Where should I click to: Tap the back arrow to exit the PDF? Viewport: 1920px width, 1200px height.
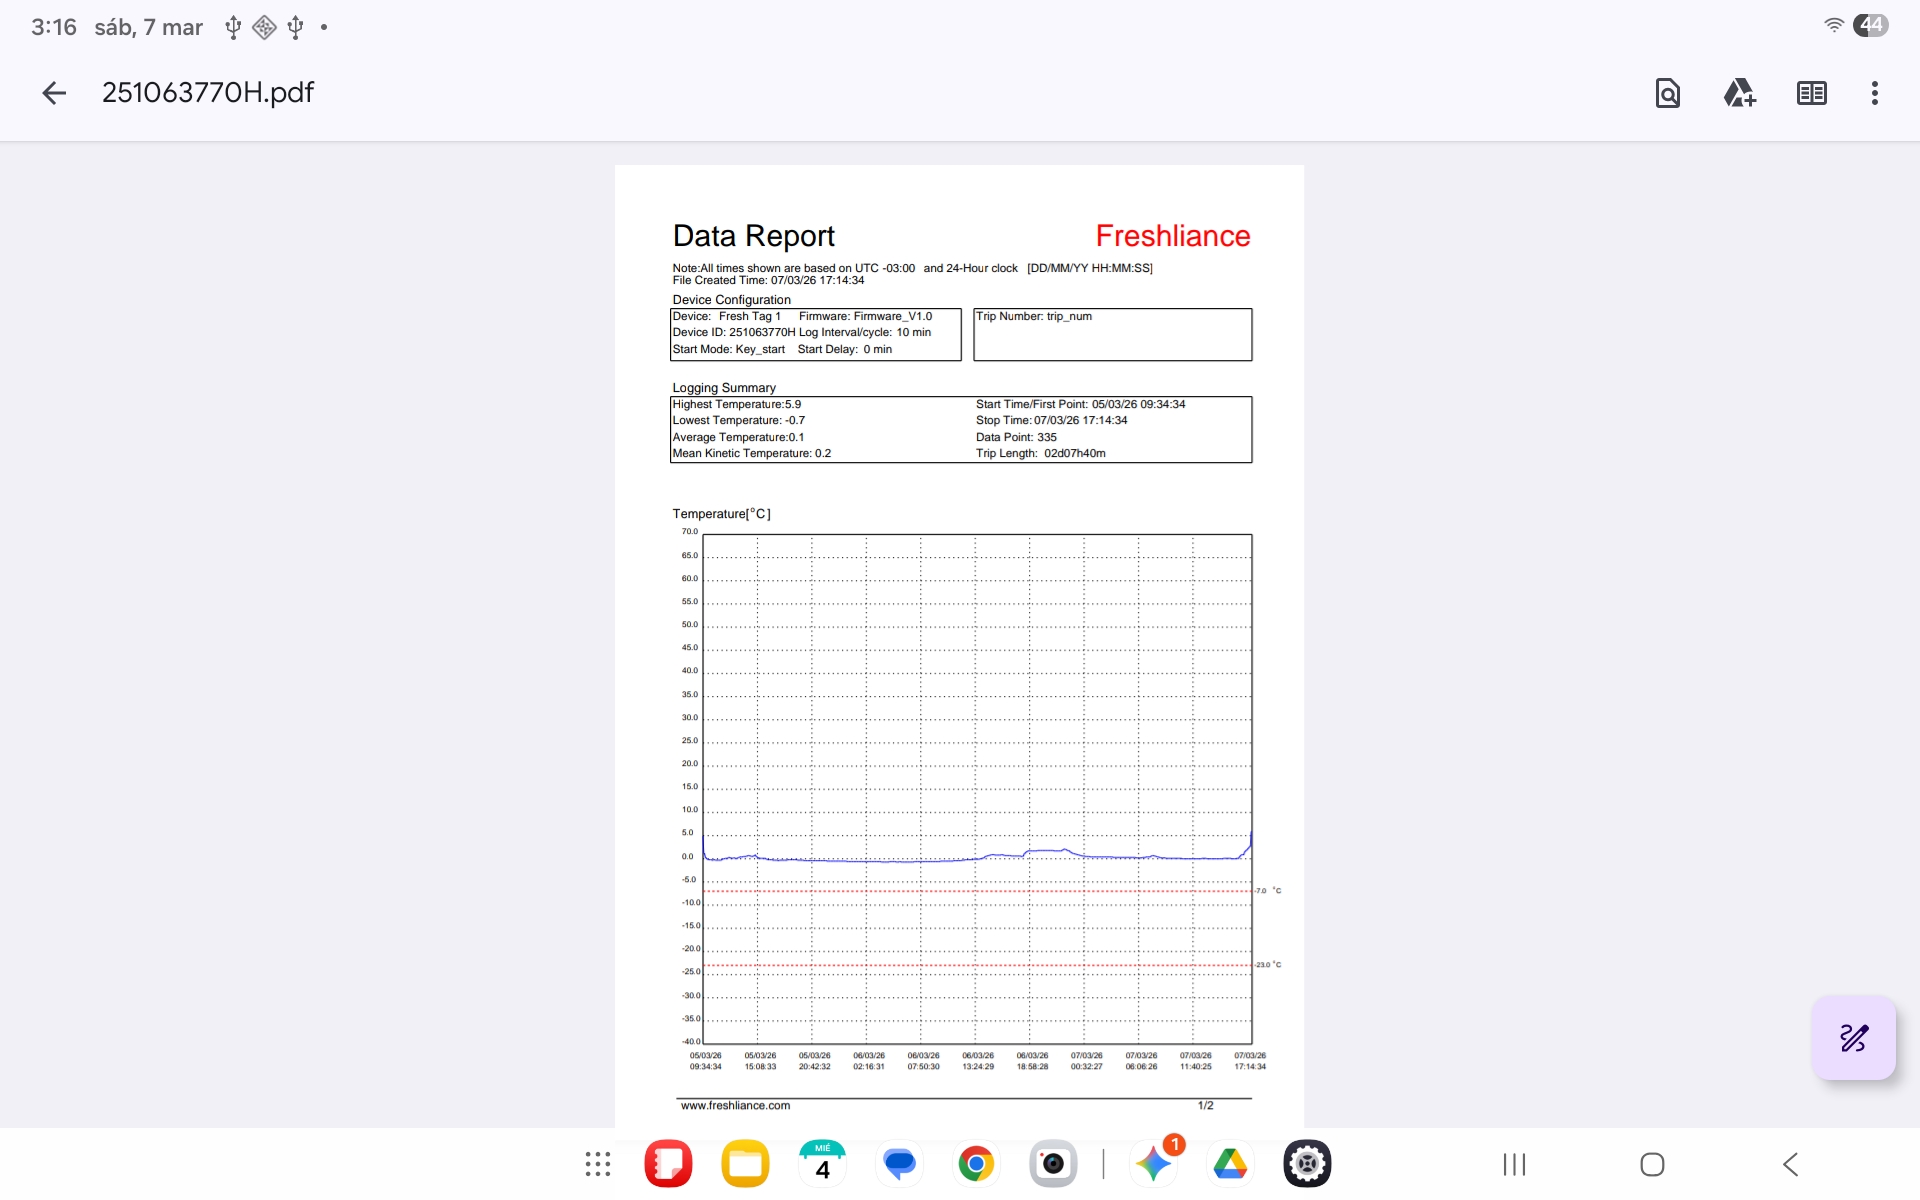[54, 93]
